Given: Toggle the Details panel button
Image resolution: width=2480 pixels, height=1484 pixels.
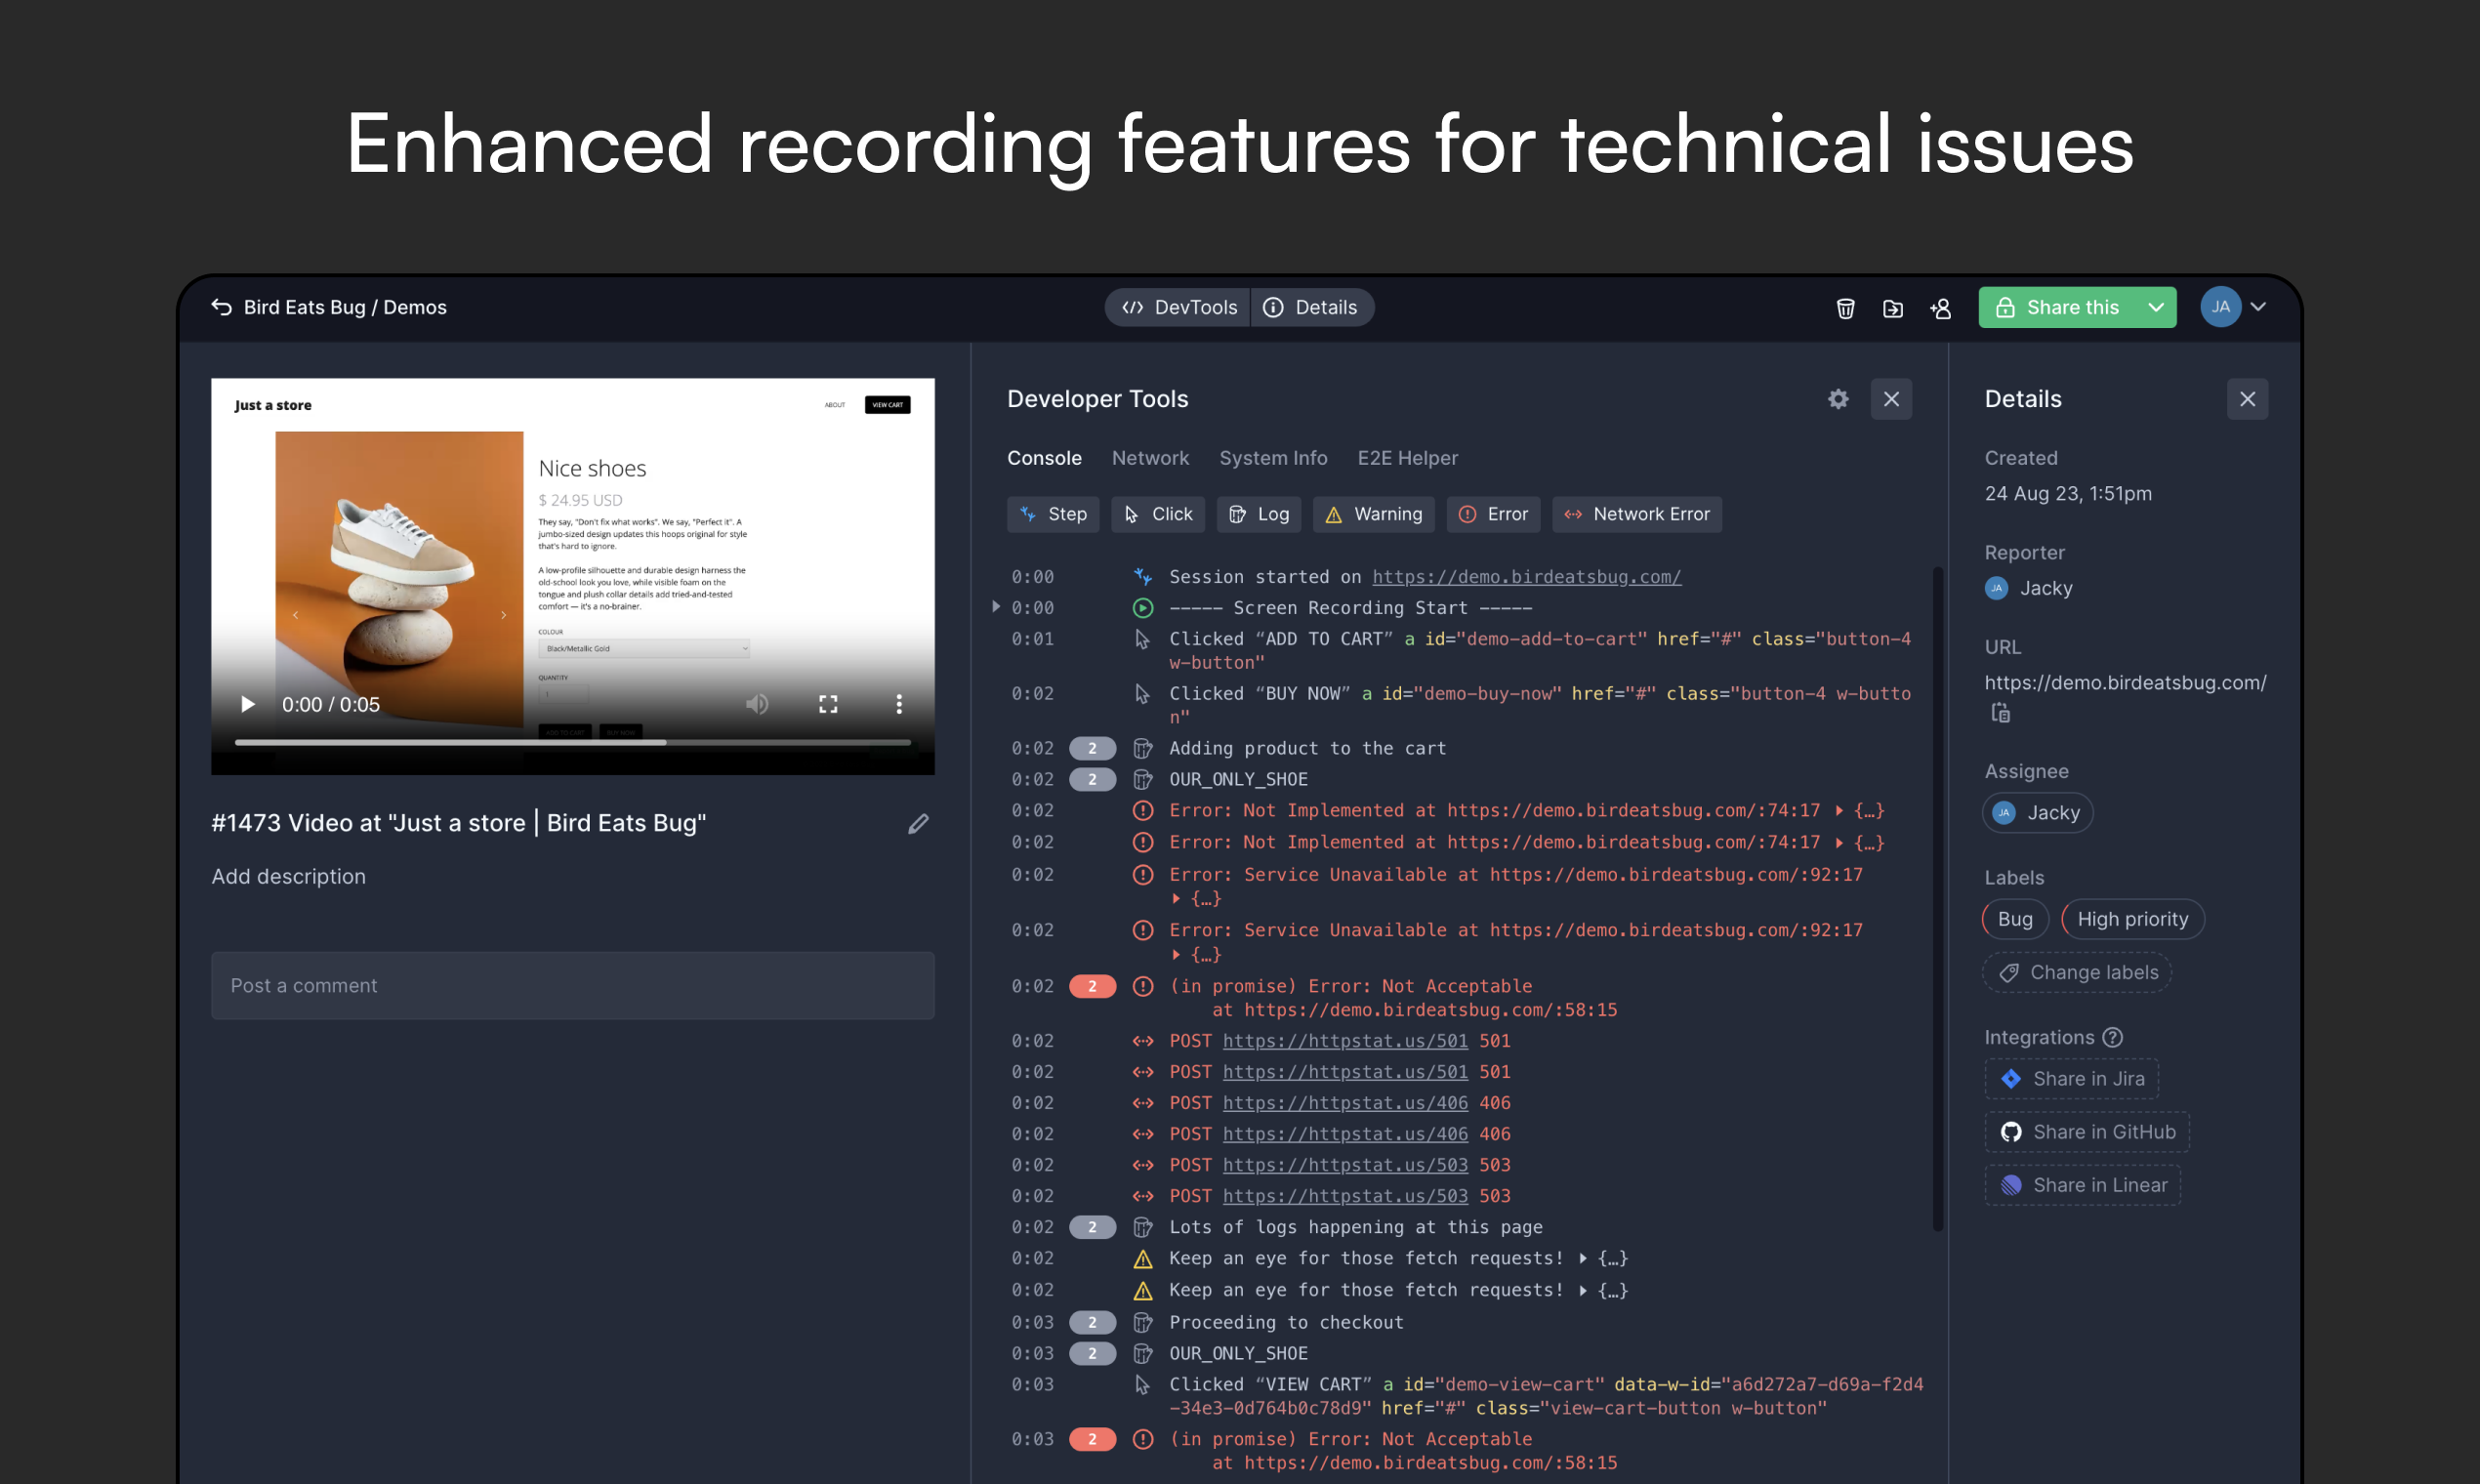Looking at the screenshot, I should pyautogui.click(x=1311, y=307).
